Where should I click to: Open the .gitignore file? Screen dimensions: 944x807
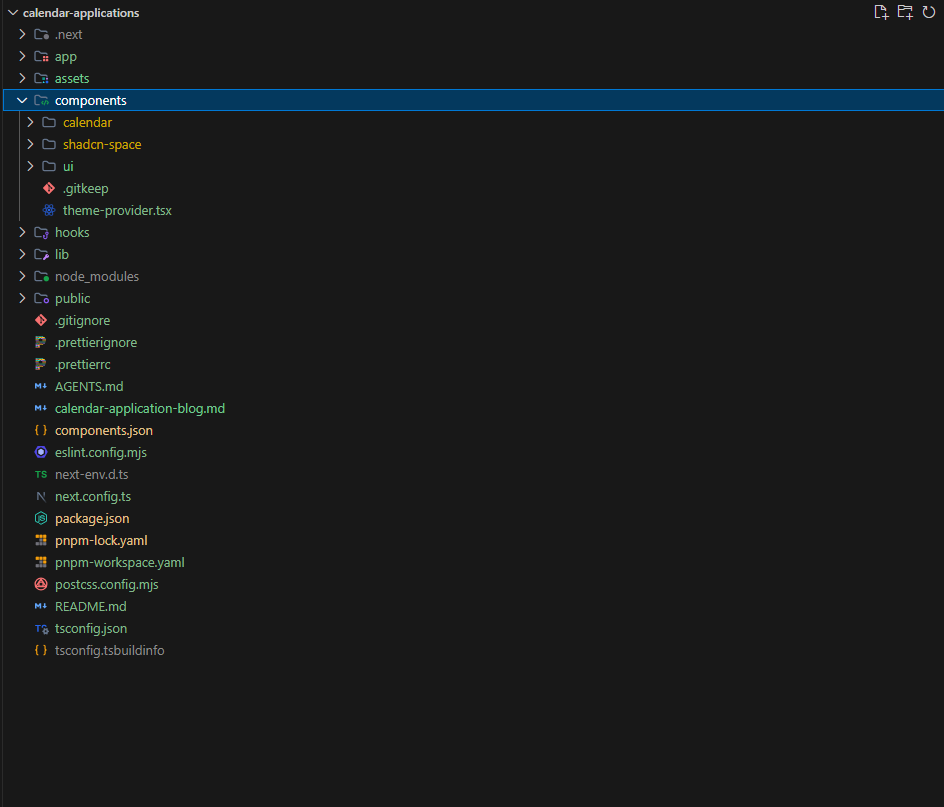[x=82, y=320]
